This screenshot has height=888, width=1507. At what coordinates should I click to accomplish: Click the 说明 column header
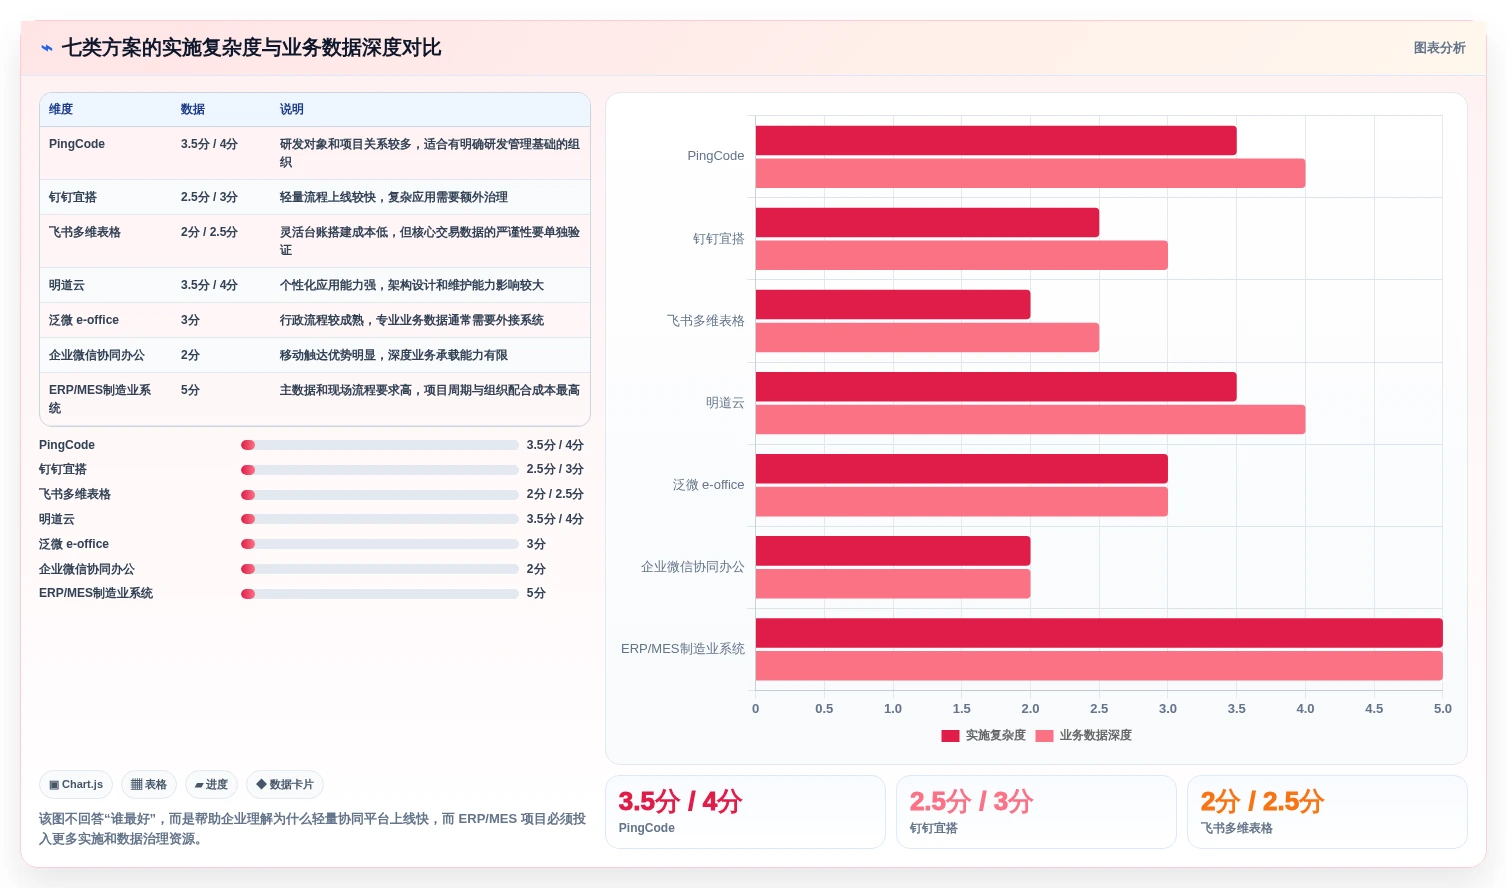coord(292,110)
